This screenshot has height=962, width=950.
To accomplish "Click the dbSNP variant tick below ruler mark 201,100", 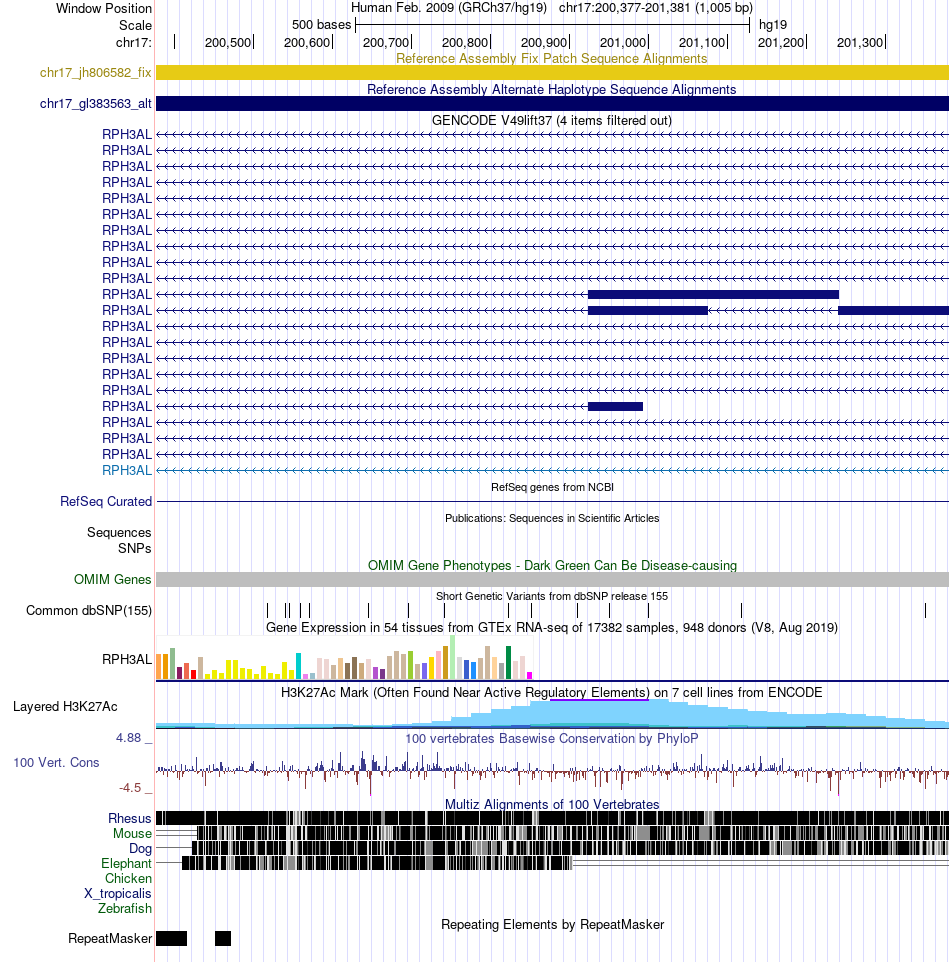I will click(x=742, y=610).
